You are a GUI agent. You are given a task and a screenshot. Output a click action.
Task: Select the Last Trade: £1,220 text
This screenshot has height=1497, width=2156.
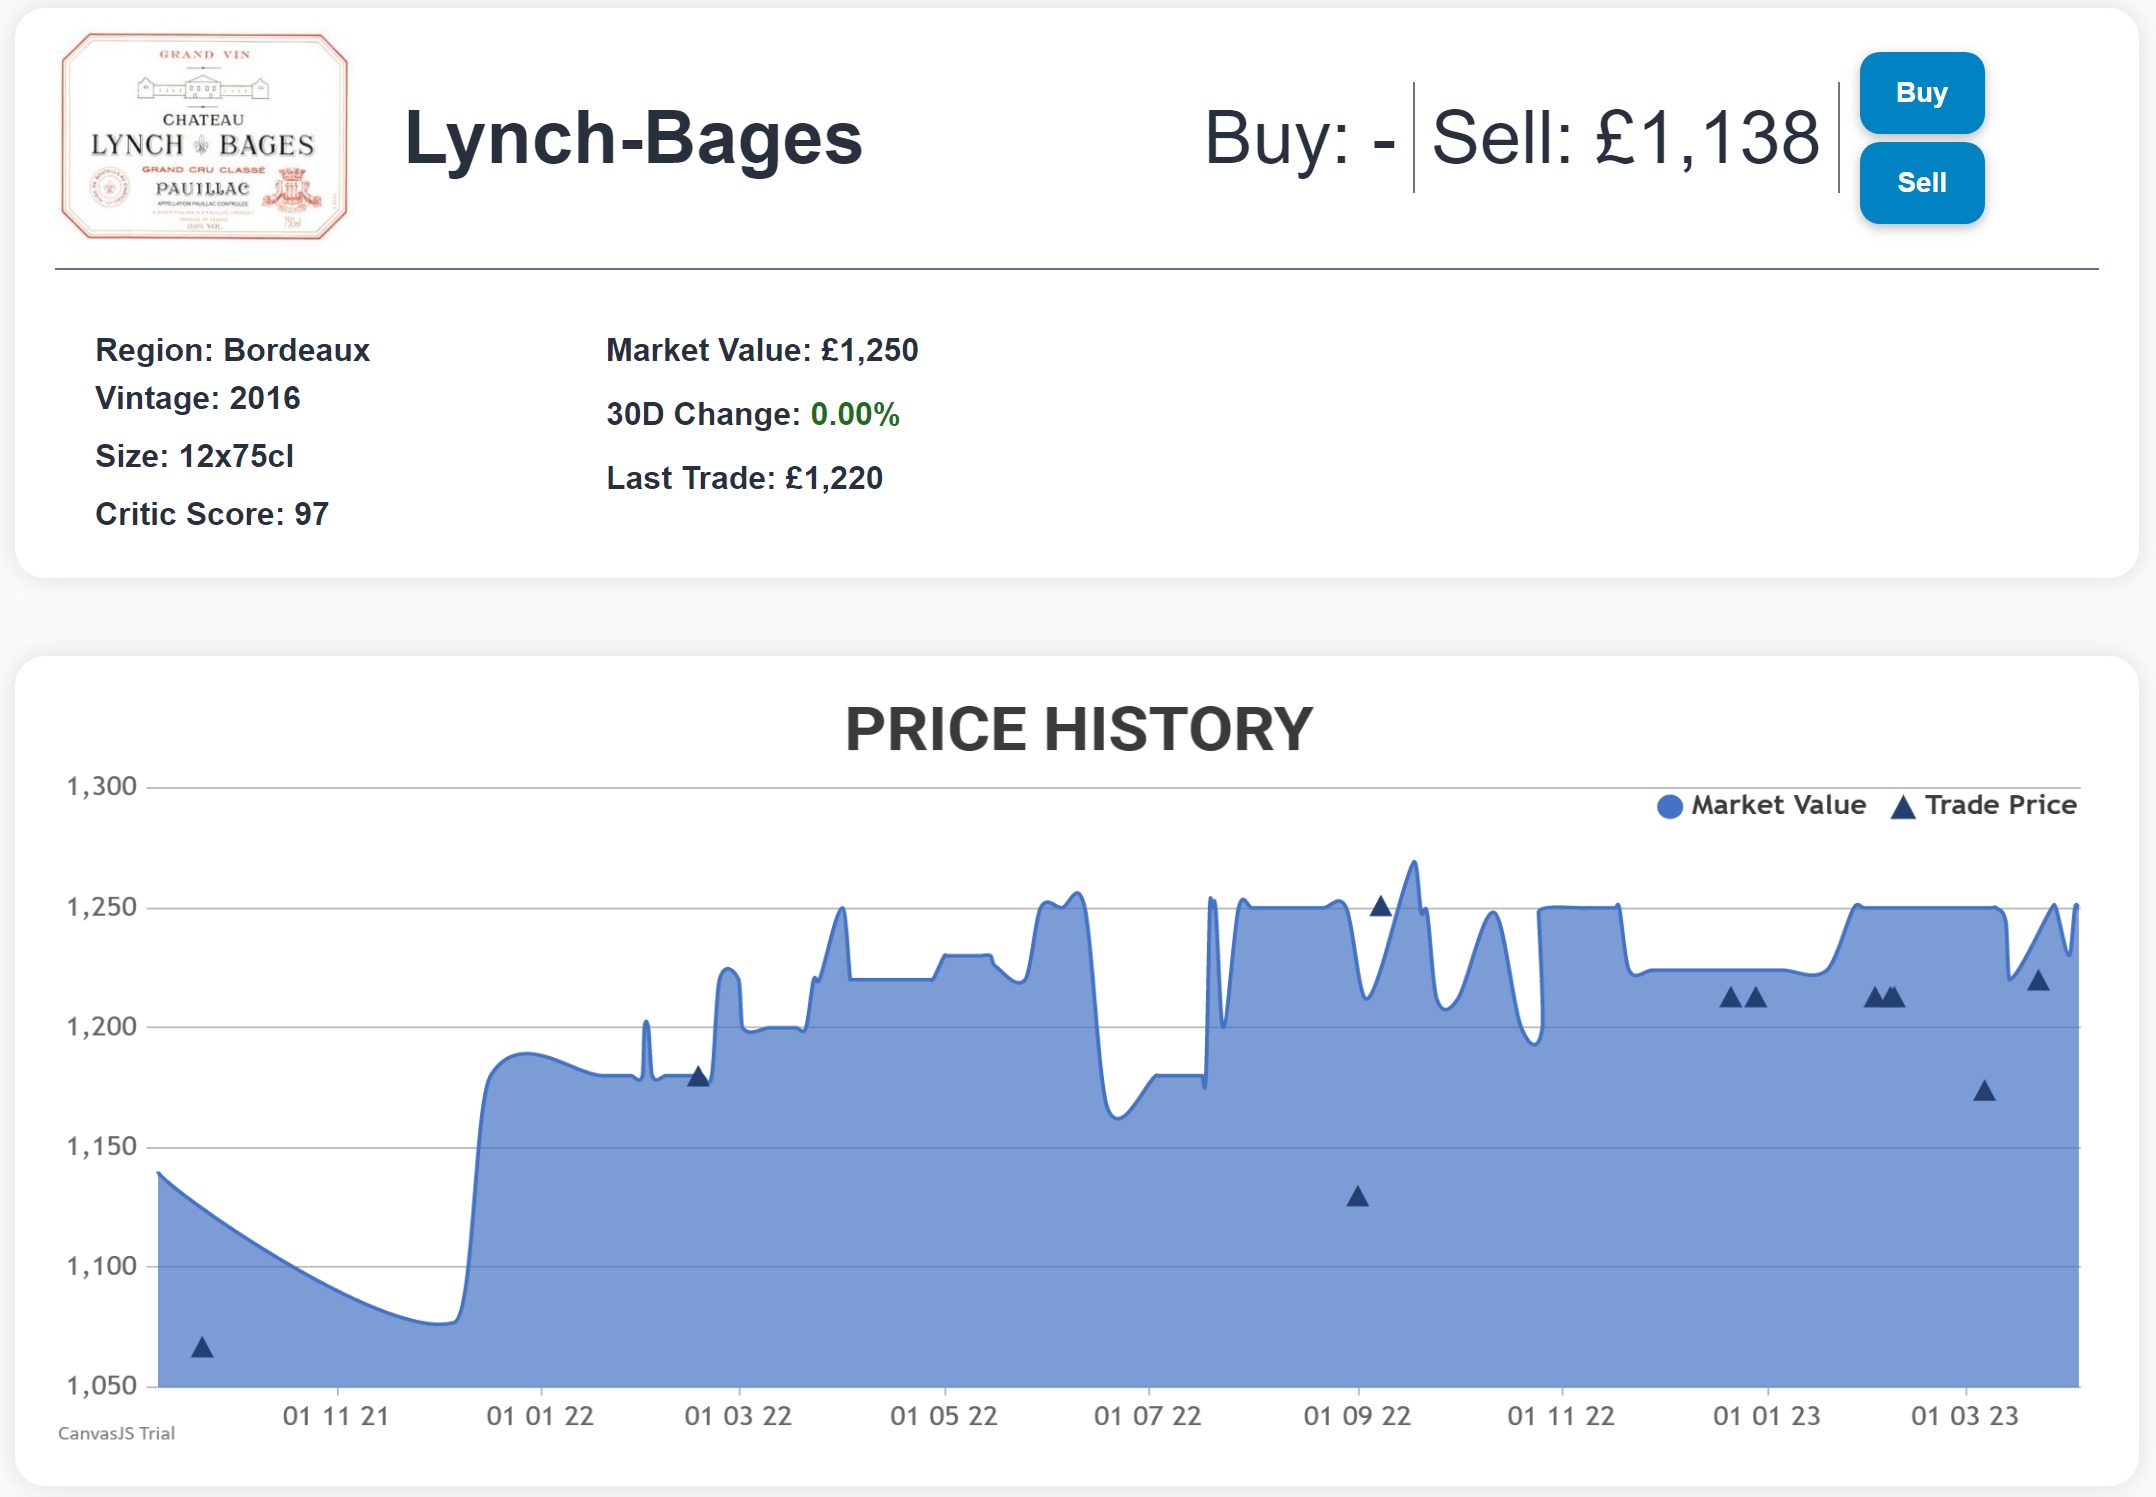pos(744,478)
